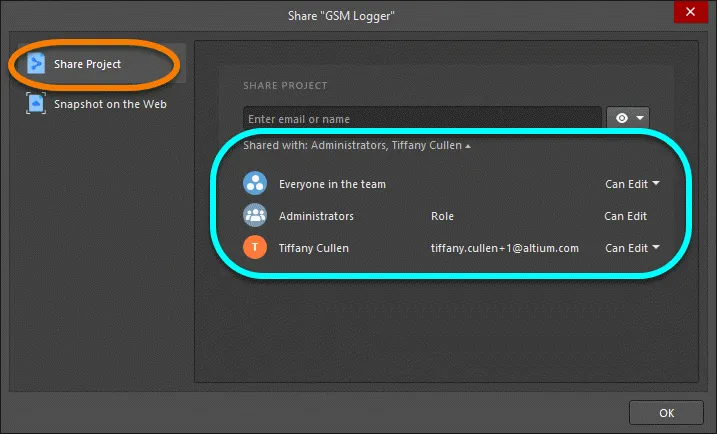The image size is (717, 434).
Task: Focus the Enter email or name field
Action: tap(422, 119)
